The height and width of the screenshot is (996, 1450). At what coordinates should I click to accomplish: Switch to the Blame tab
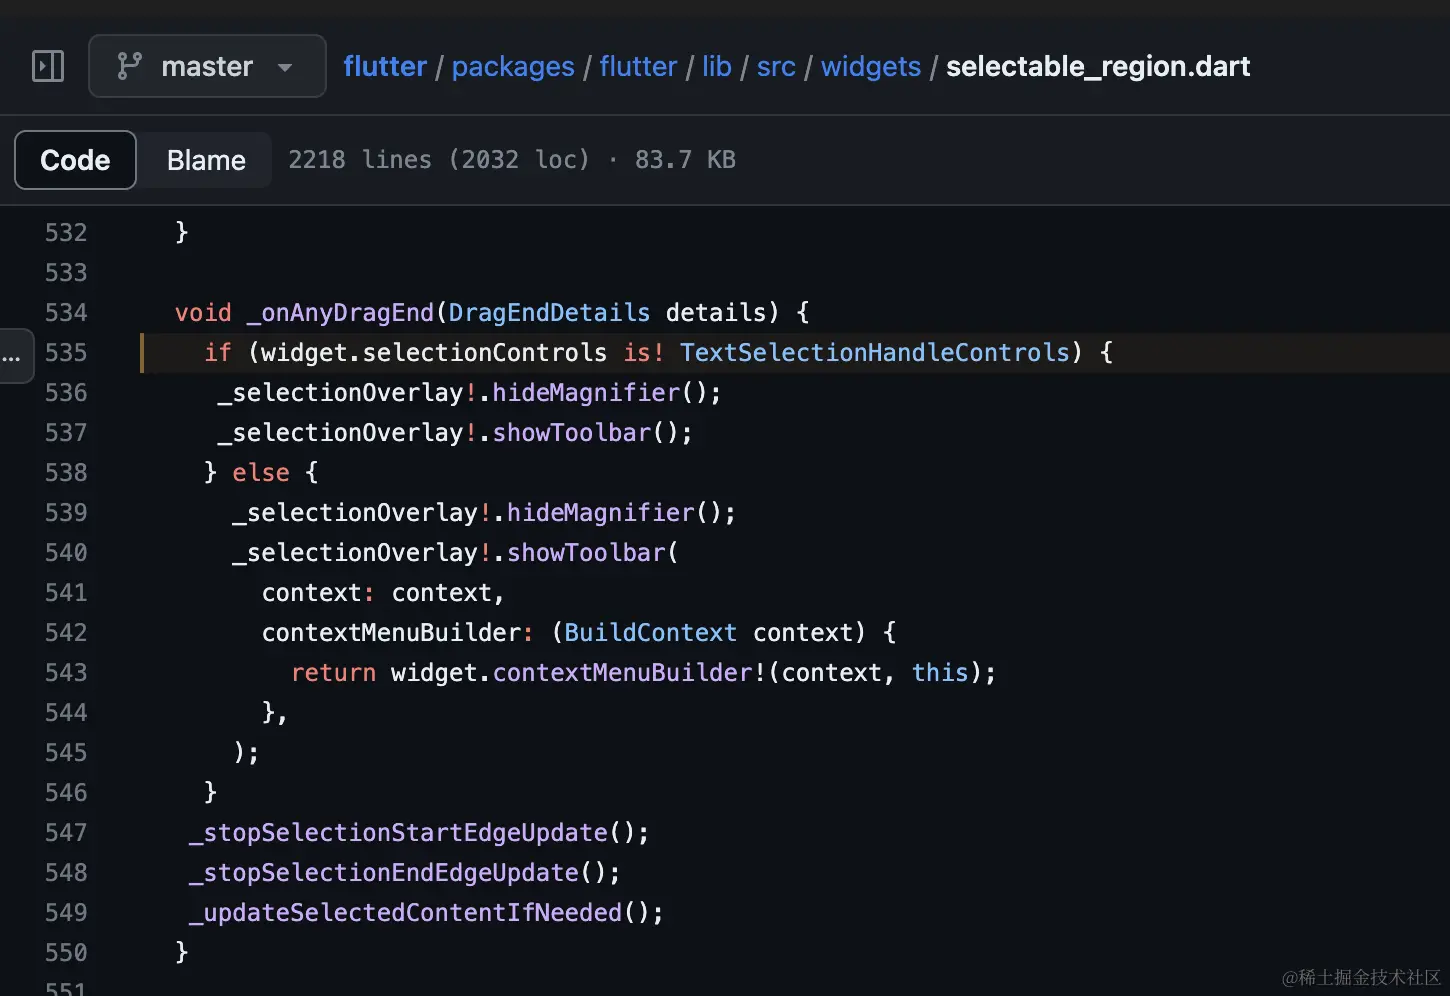click(206, 160)
